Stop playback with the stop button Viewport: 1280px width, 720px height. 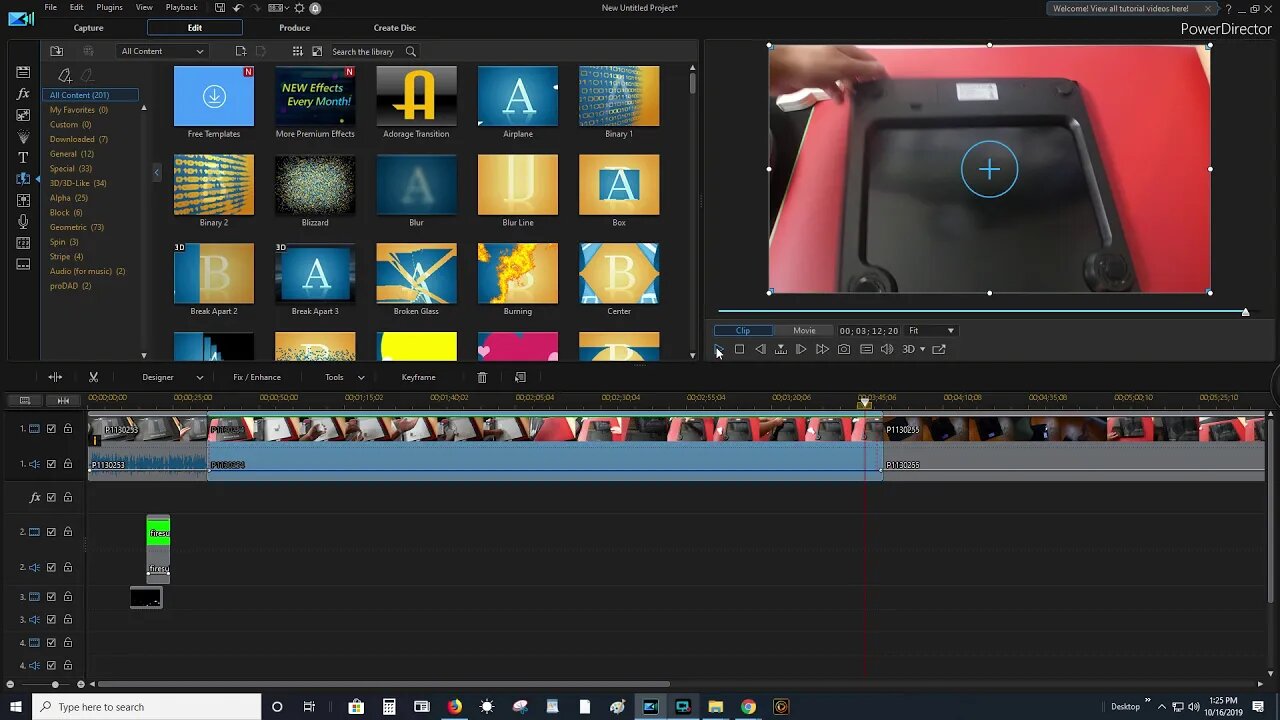[739, 349]
